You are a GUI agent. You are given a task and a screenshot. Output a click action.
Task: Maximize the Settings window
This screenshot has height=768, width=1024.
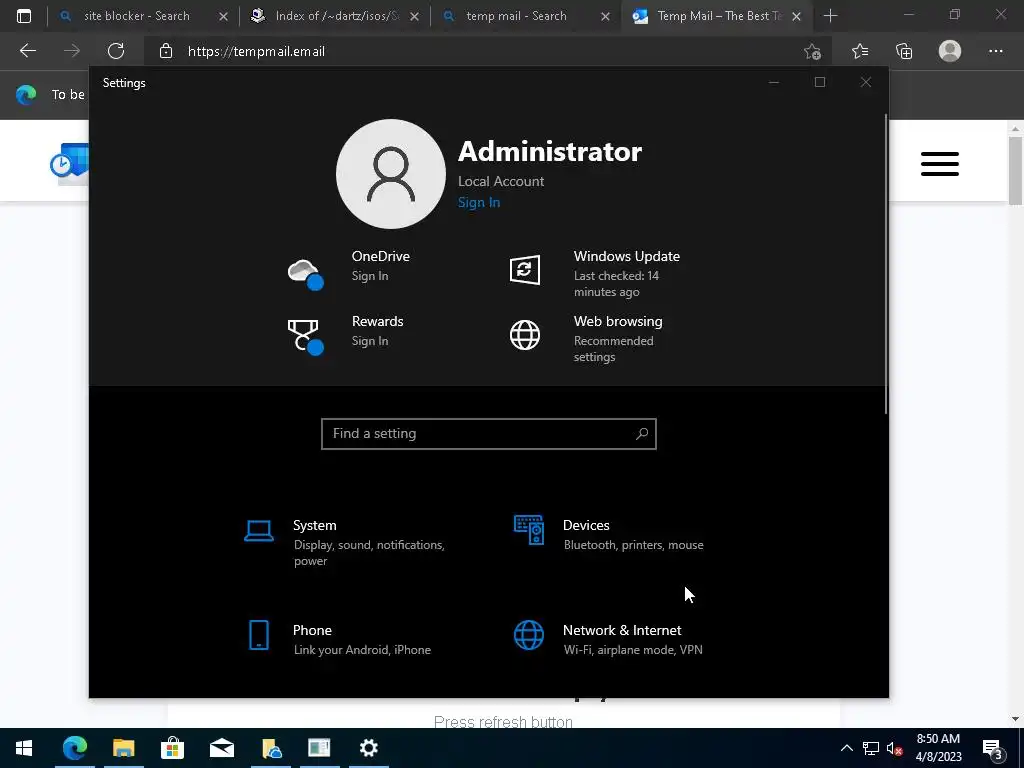(820, 82)
